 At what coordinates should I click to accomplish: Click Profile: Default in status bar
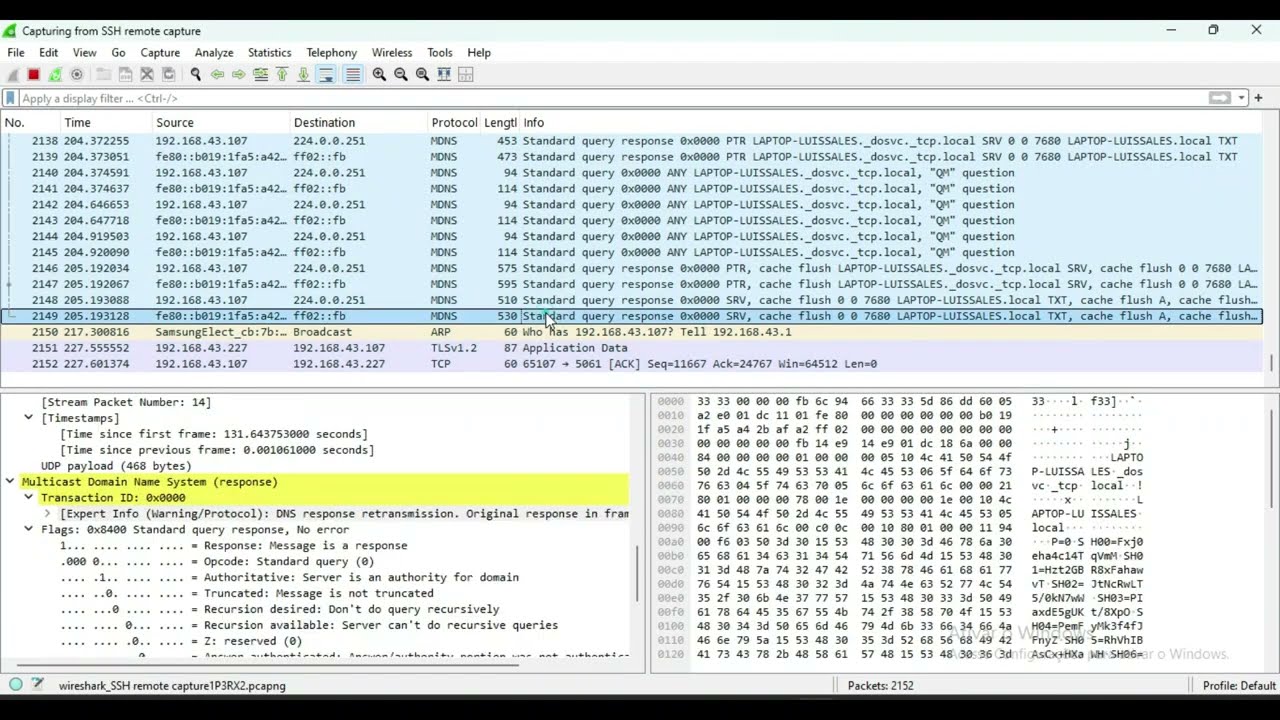tap(1238, 685)
